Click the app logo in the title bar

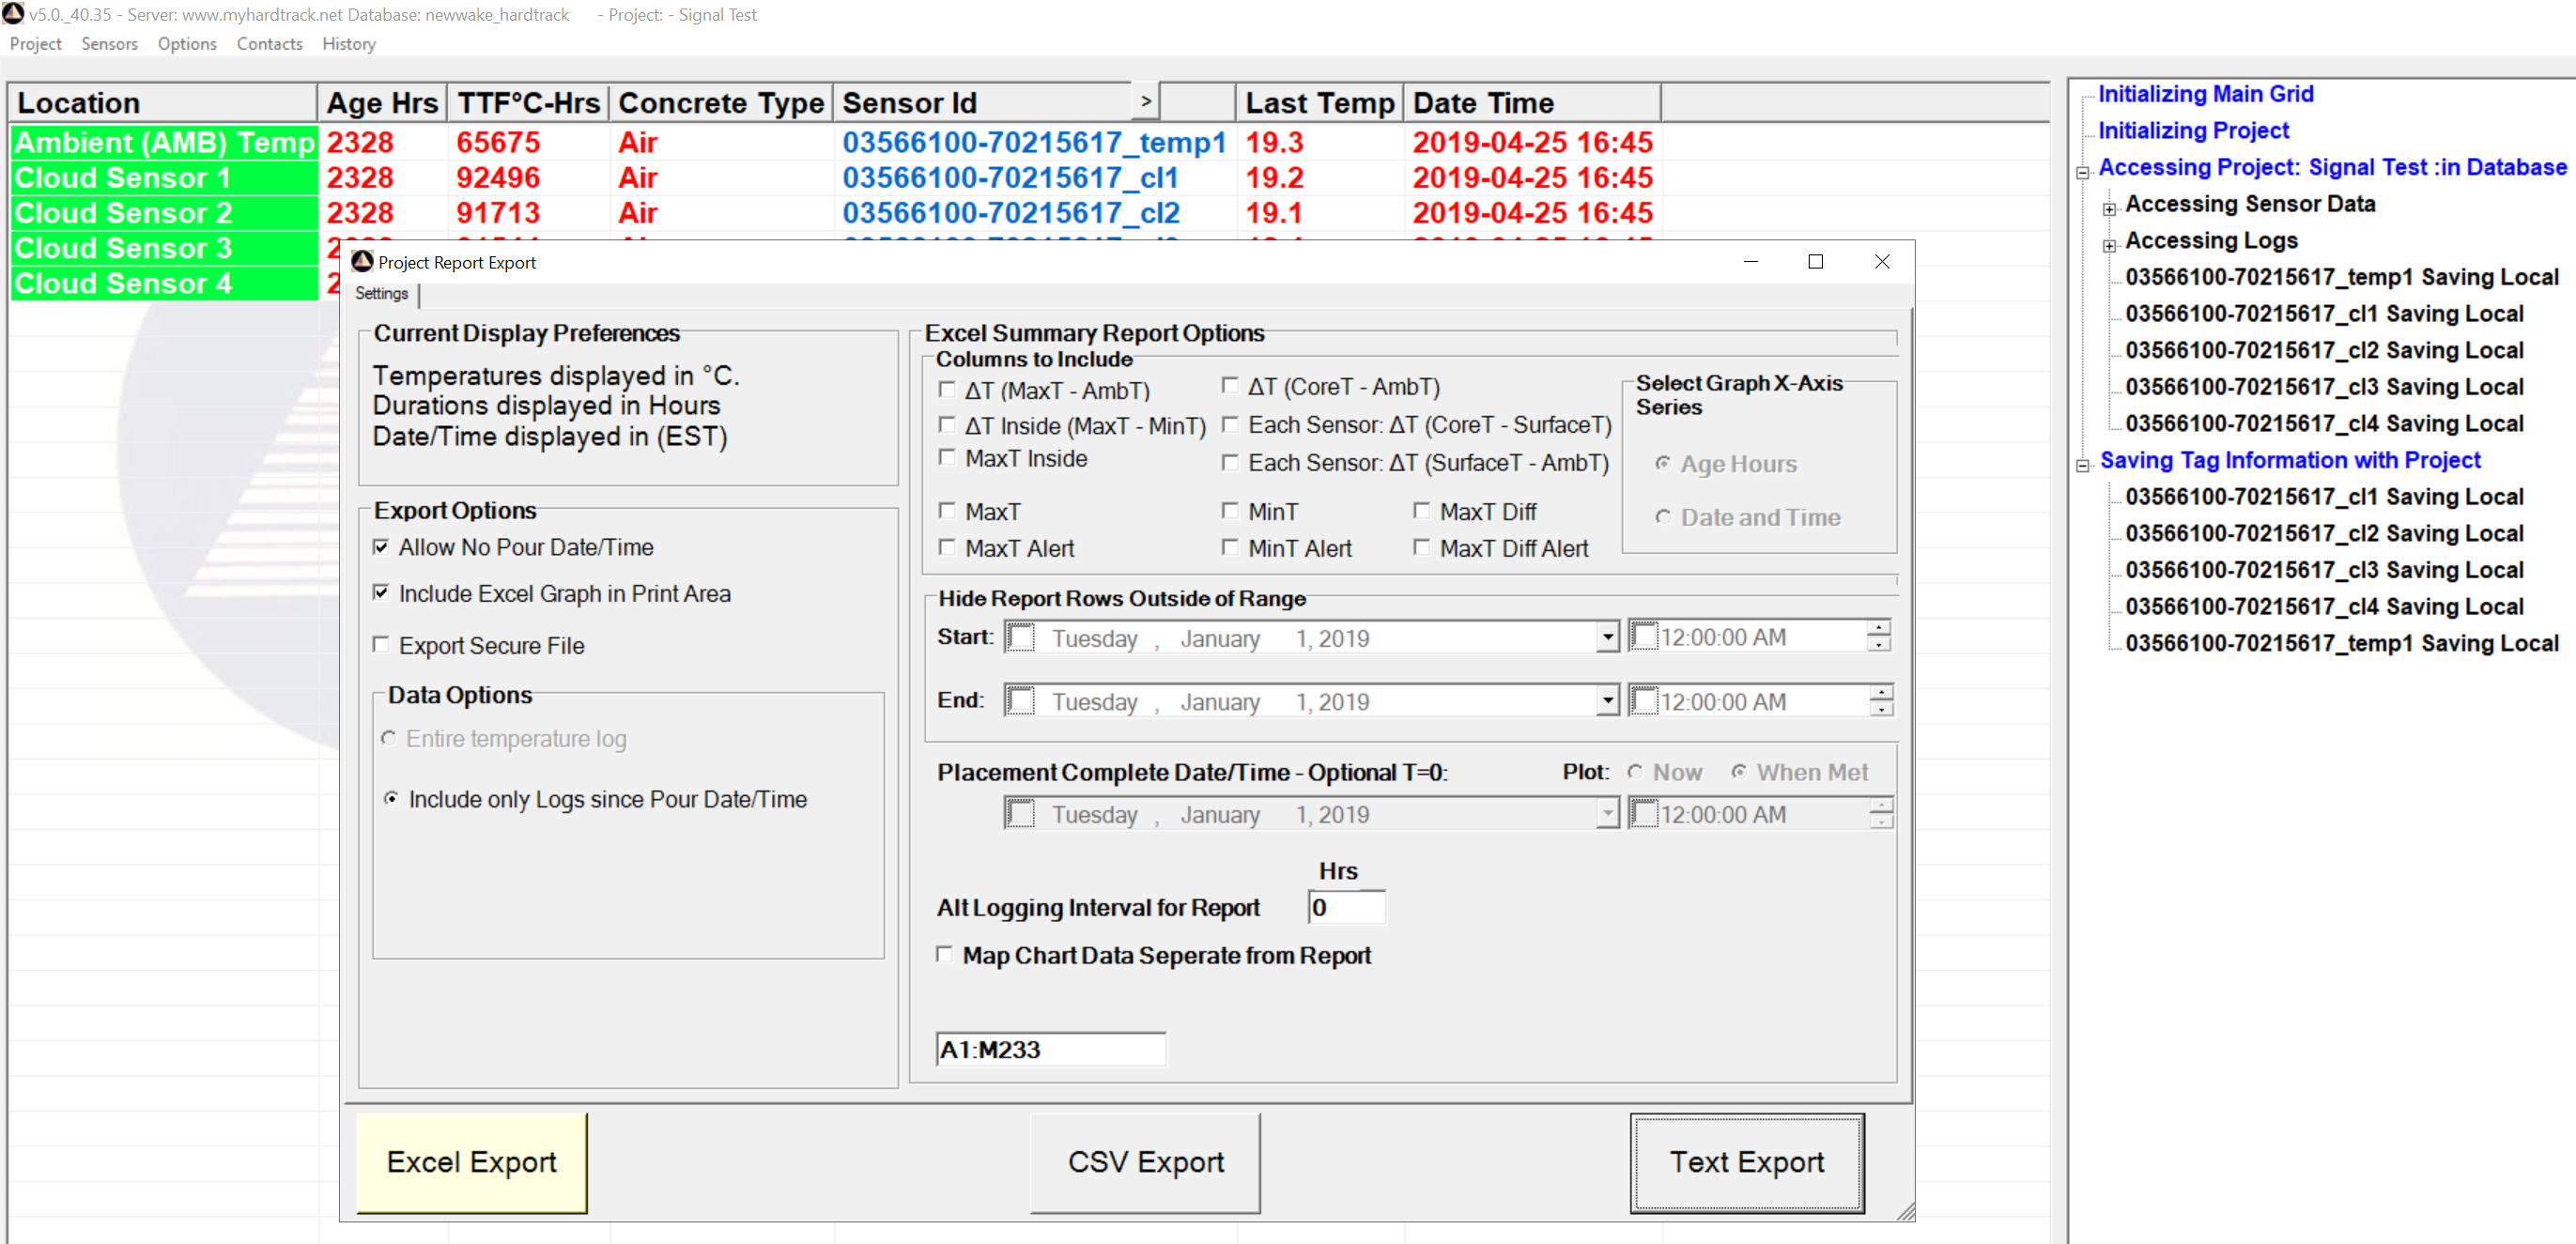(x=13, y=14)
